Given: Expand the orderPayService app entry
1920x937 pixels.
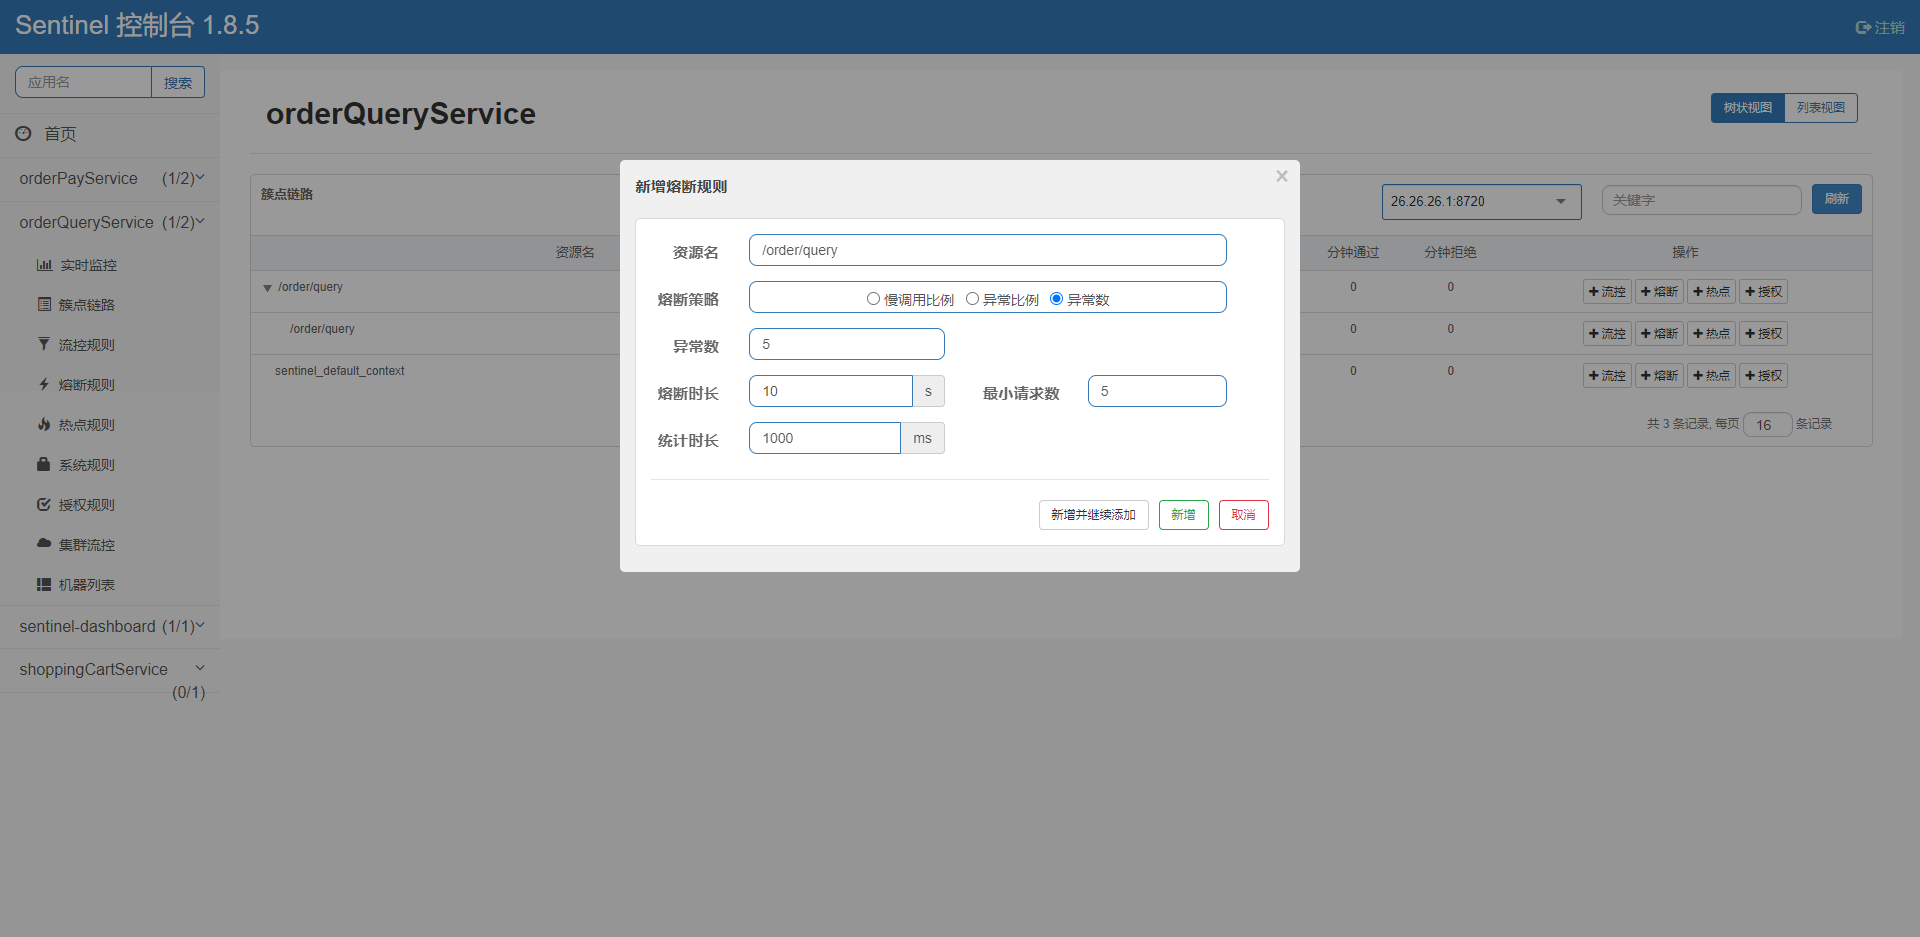Looking at the screenshot, I should click(110, 178).
